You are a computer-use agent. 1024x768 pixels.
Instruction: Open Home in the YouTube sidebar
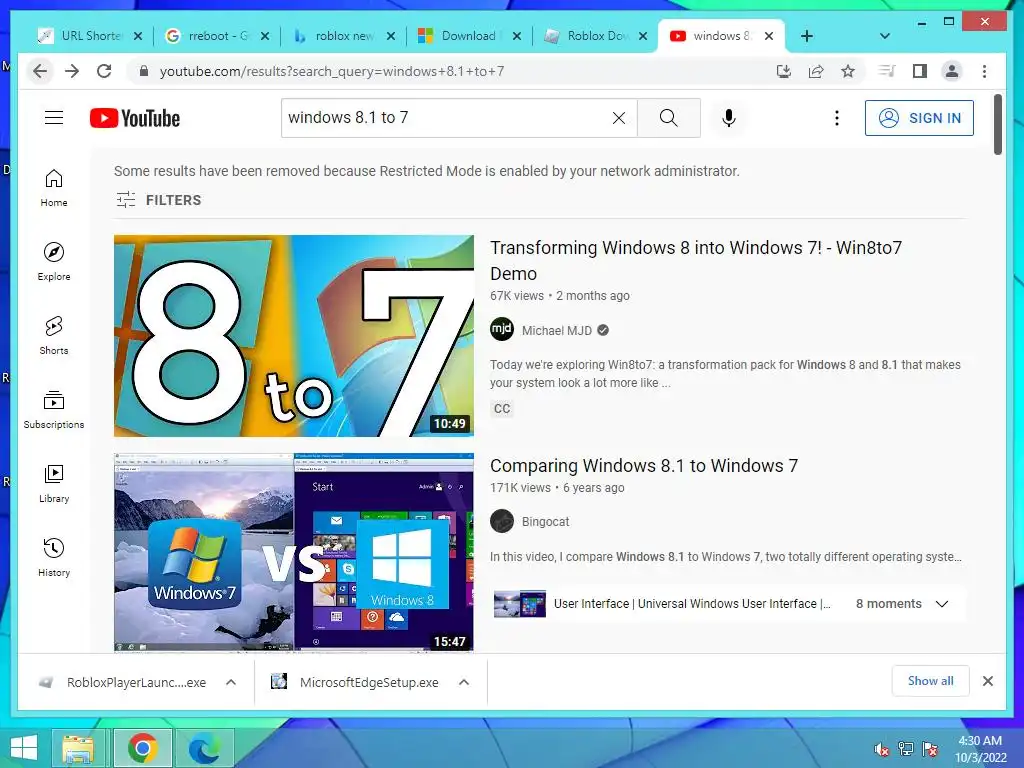coord(54,187)
